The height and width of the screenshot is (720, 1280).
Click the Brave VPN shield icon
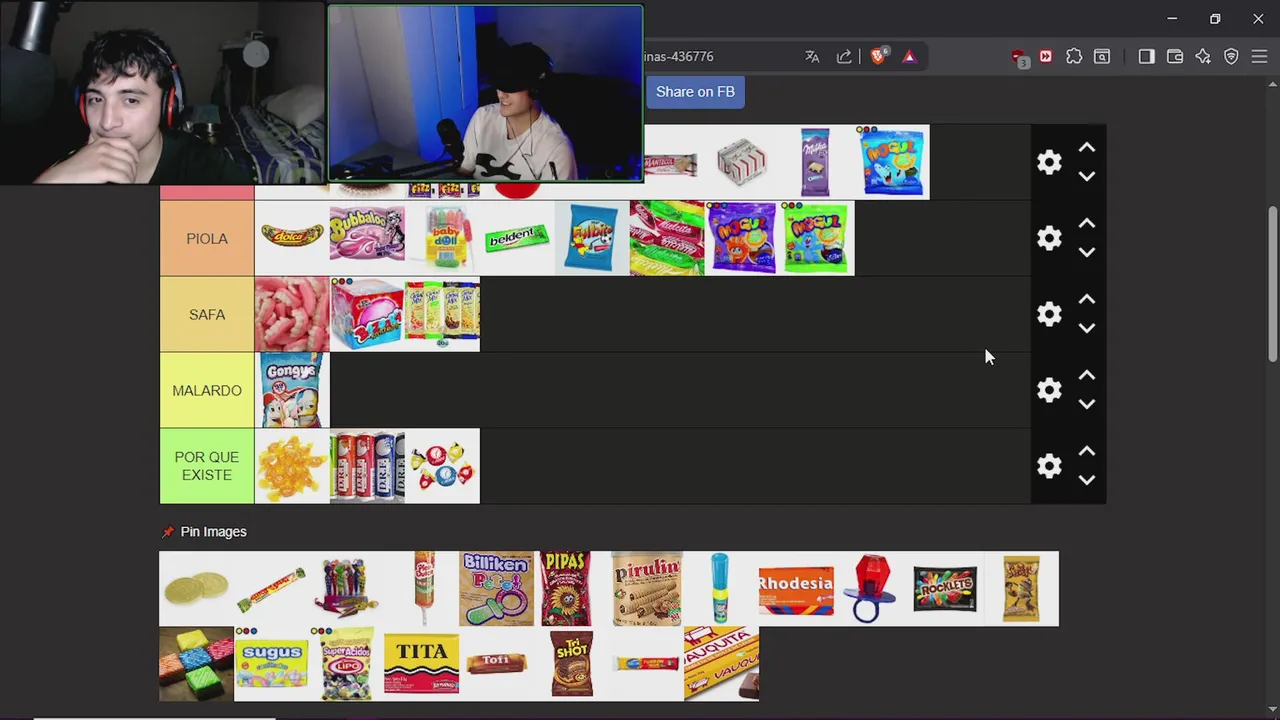coord(1231,57)
